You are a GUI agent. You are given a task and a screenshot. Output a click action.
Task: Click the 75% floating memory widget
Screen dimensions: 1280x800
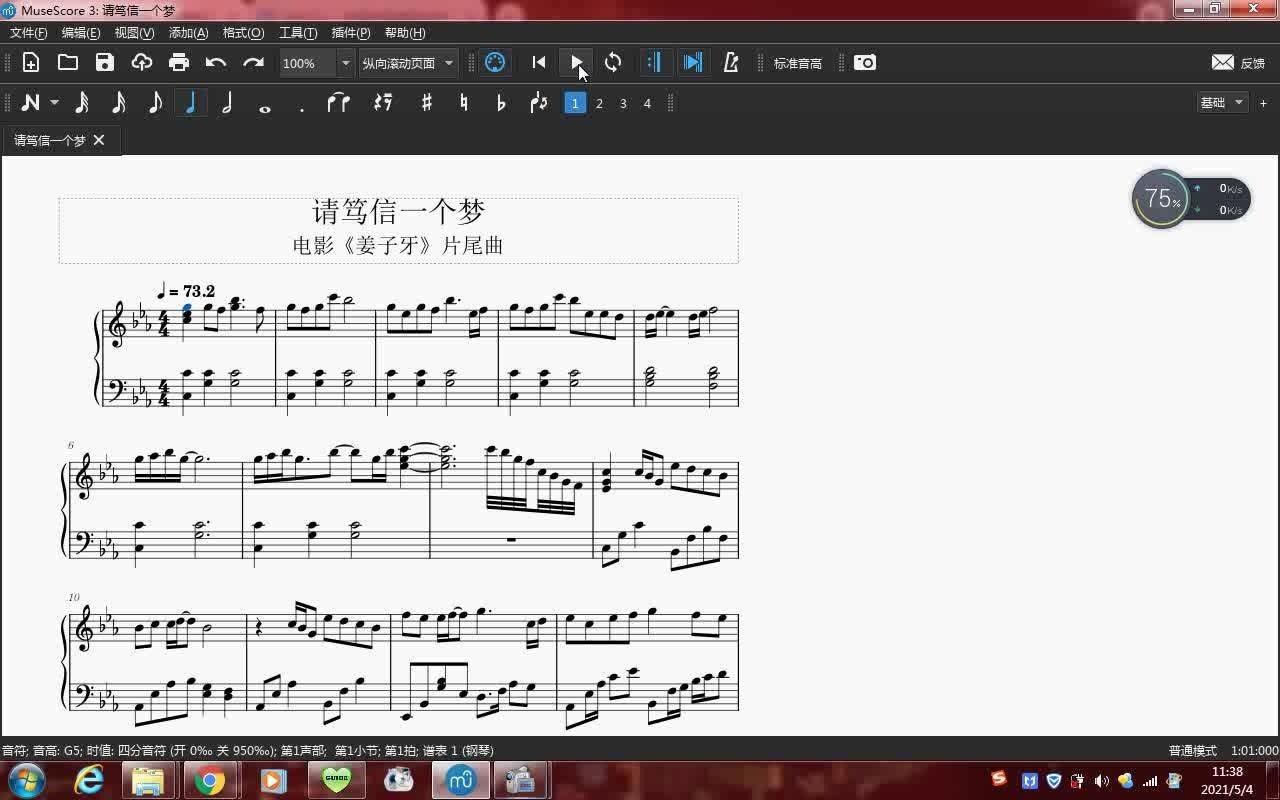tap(1162, 198)
